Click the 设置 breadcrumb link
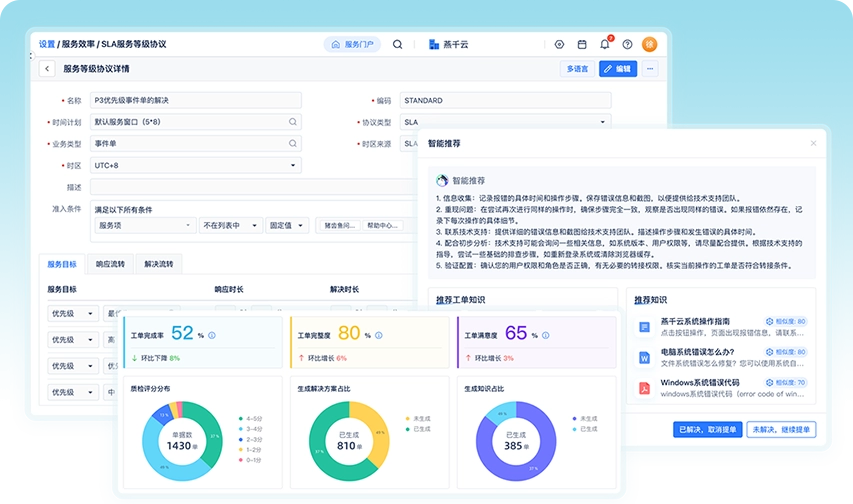 point(47,44)
